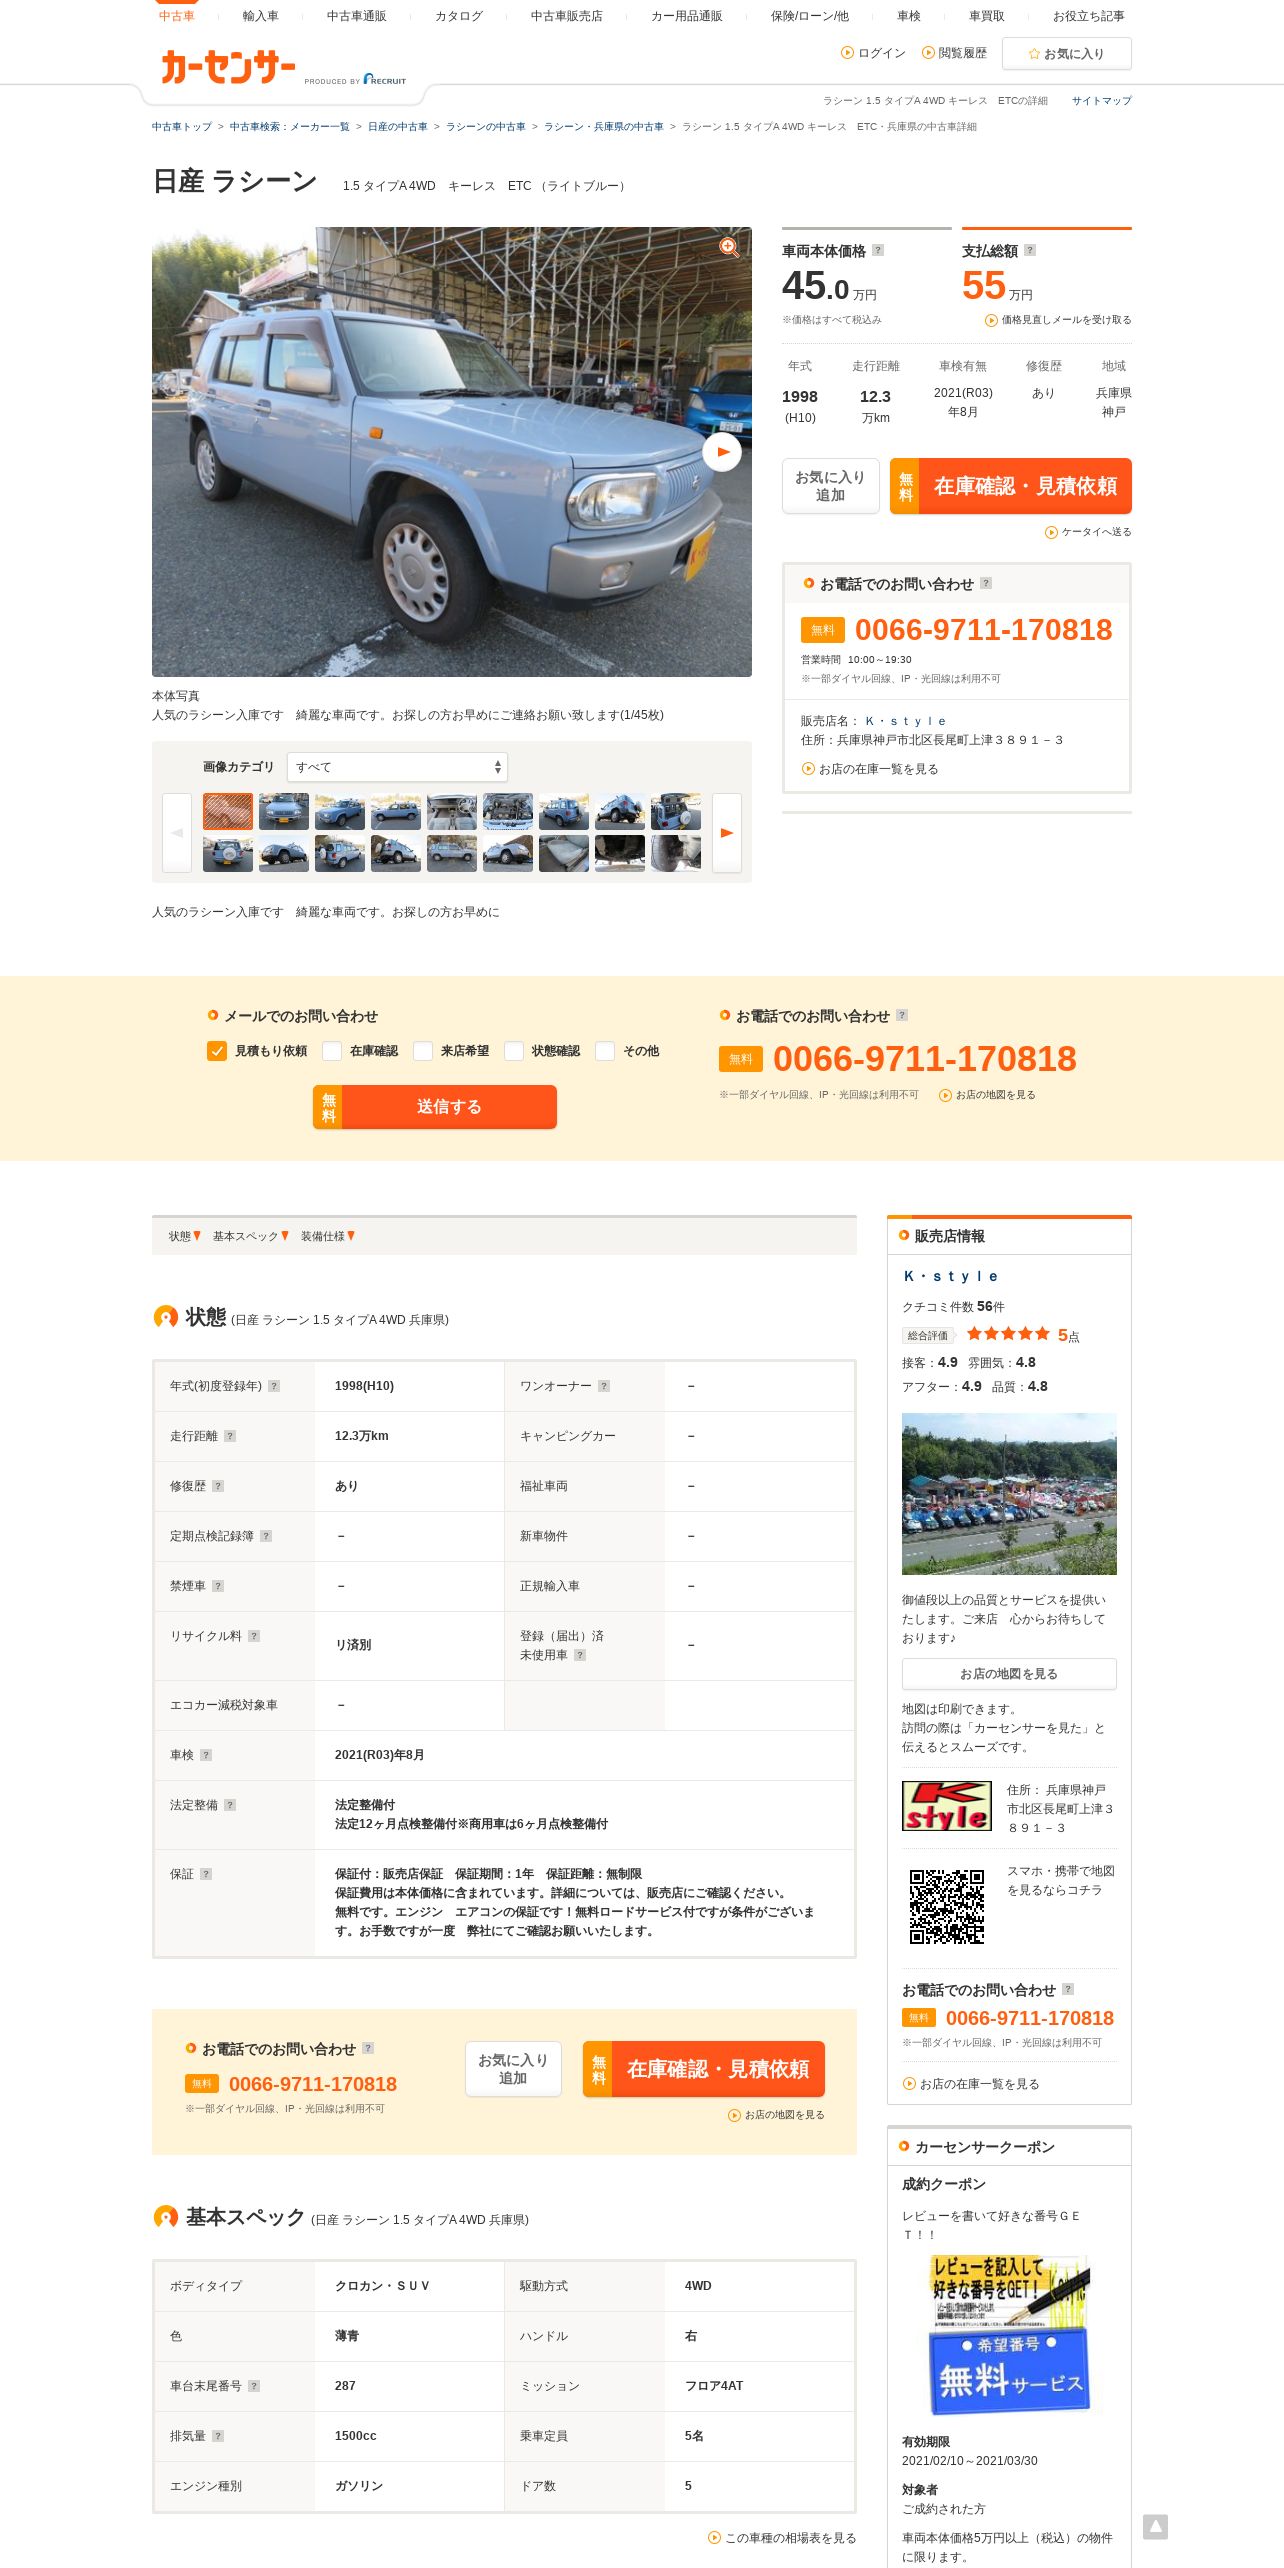Open 車検 menu item
The width and height of the screenshot is (1284, 2568).
(908, 16)
